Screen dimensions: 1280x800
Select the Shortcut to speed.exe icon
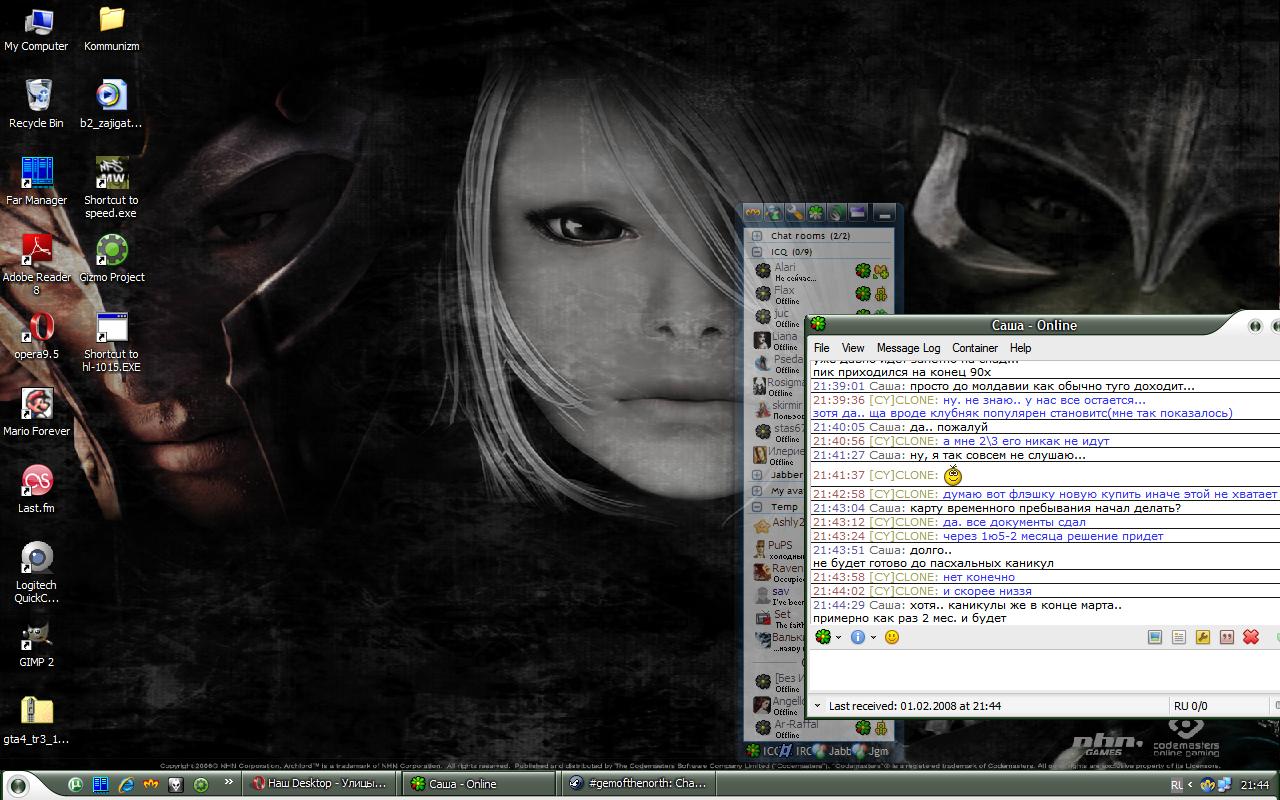(111, 188)
